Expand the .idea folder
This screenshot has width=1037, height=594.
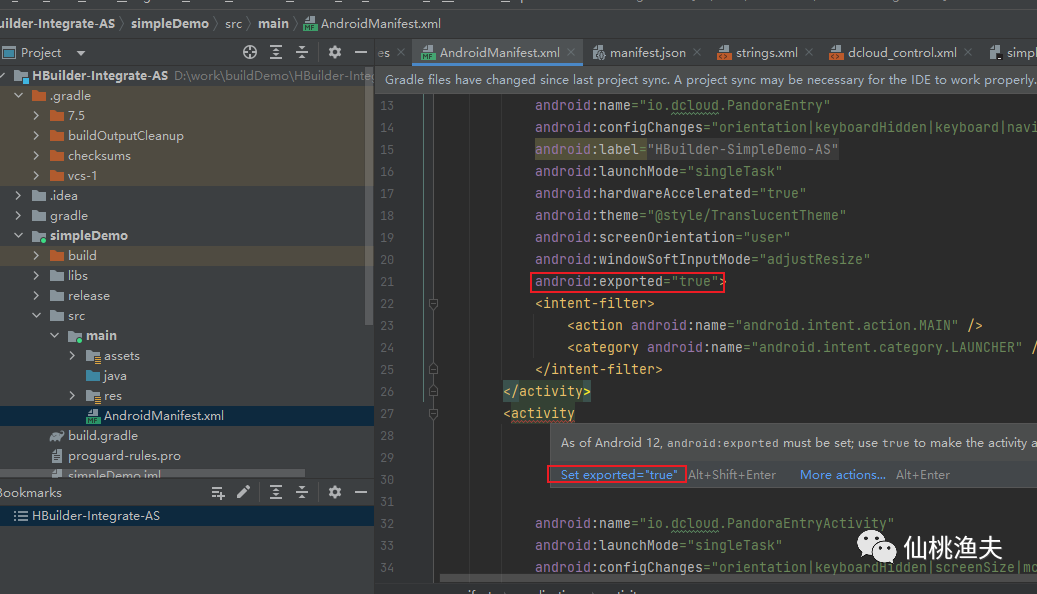[x=19, y=196]
